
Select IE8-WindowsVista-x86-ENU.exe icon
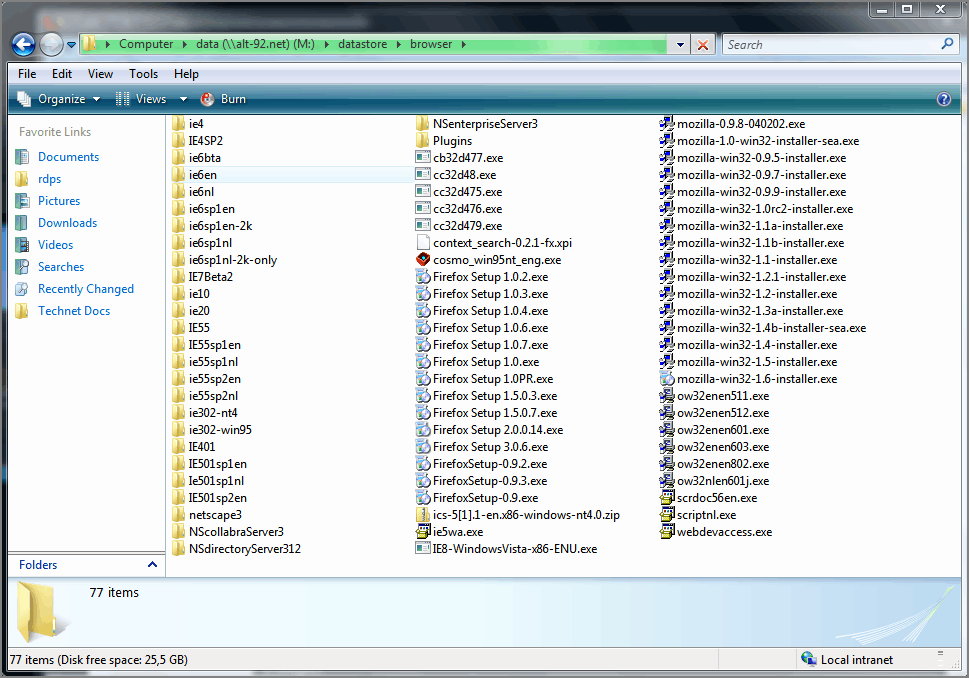[x=423, y=549]
